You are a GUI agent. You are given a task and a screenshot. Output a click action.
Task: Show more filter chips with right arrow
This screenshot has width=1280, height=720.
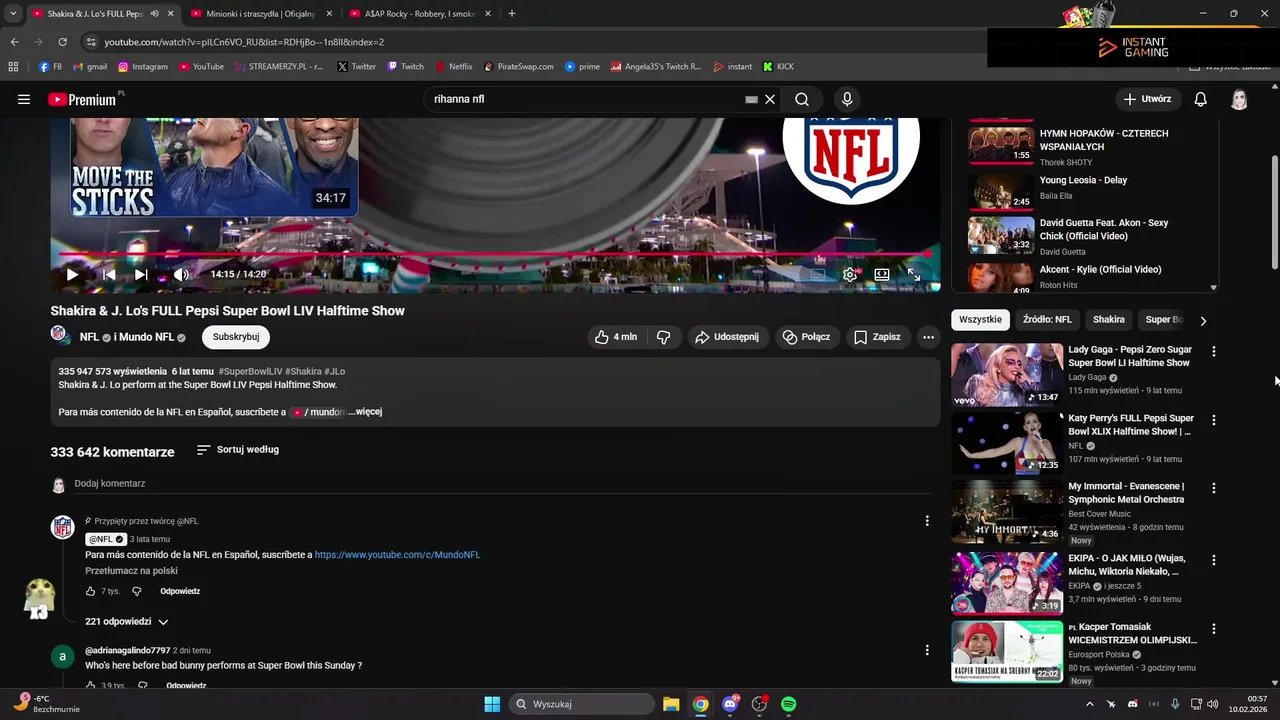click(x=1203, y=320)
